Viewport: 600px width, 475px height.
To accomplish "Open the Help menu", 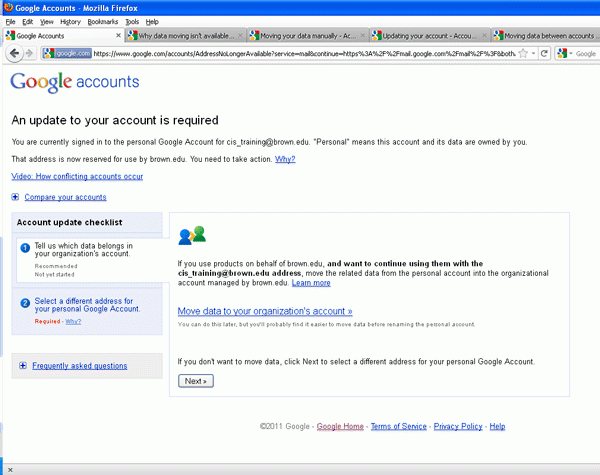I will (152, 22).
